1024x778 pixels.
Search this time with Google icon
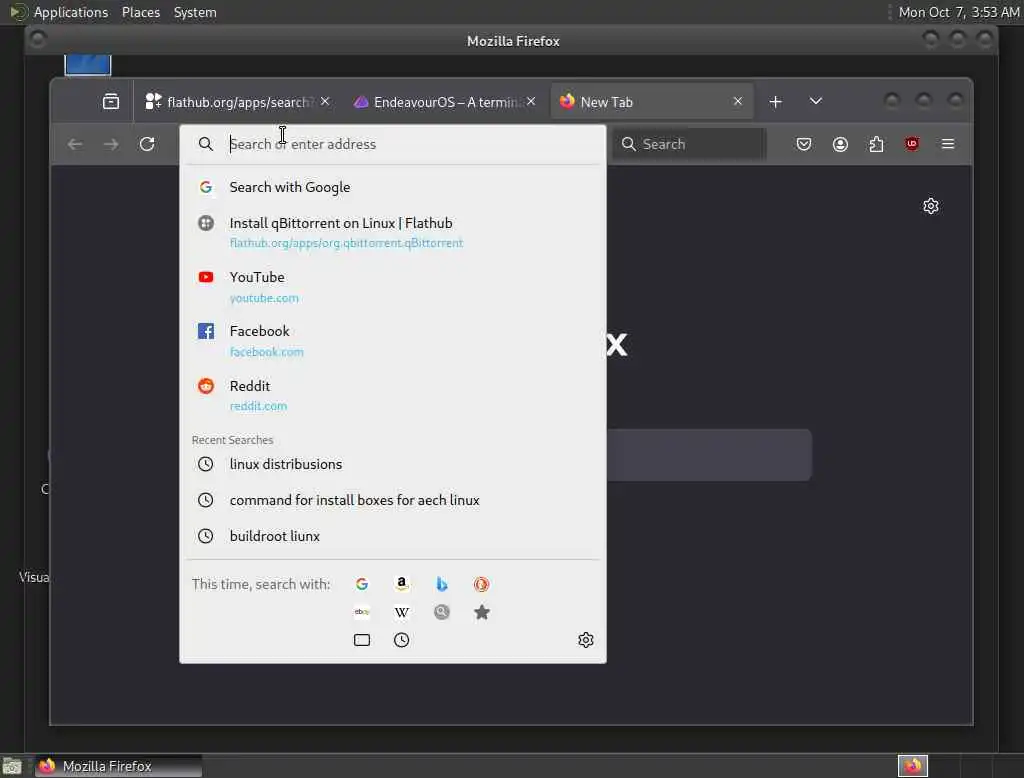point(362,584)
